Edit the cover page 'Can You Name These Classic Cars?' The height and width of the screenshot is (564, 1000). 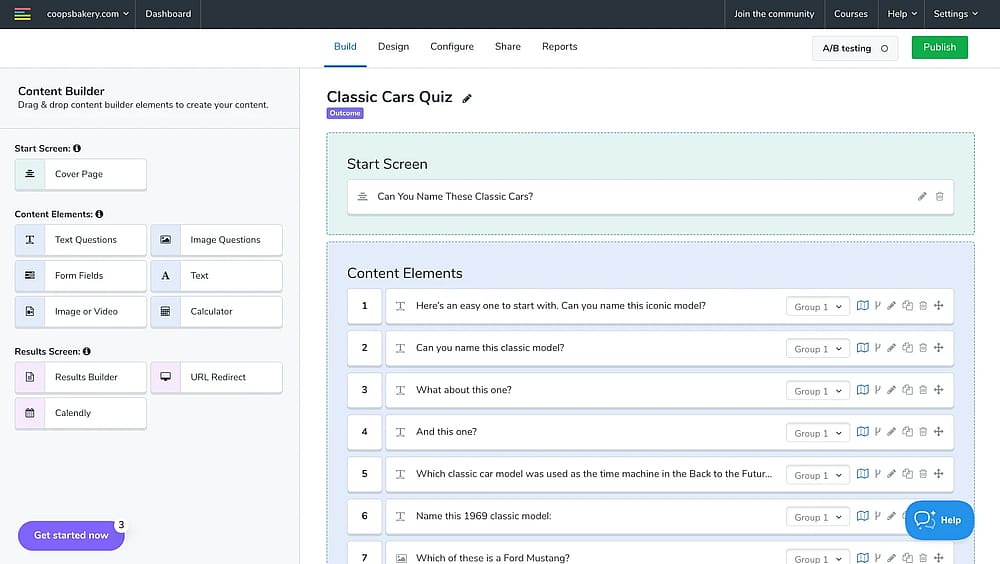922,197
